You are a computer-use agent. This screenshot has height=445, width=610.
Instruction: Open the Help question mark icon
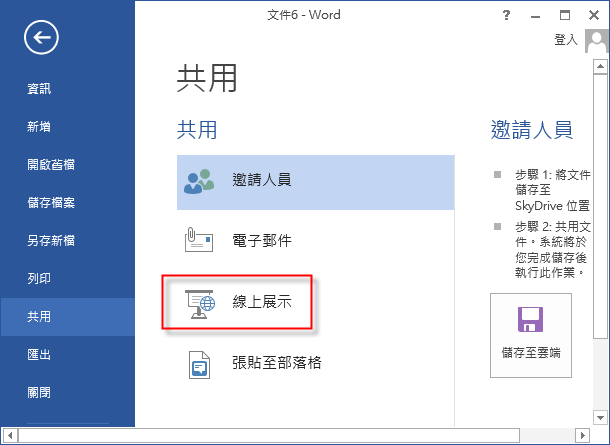pyautogui.click(x=506, y=15)
